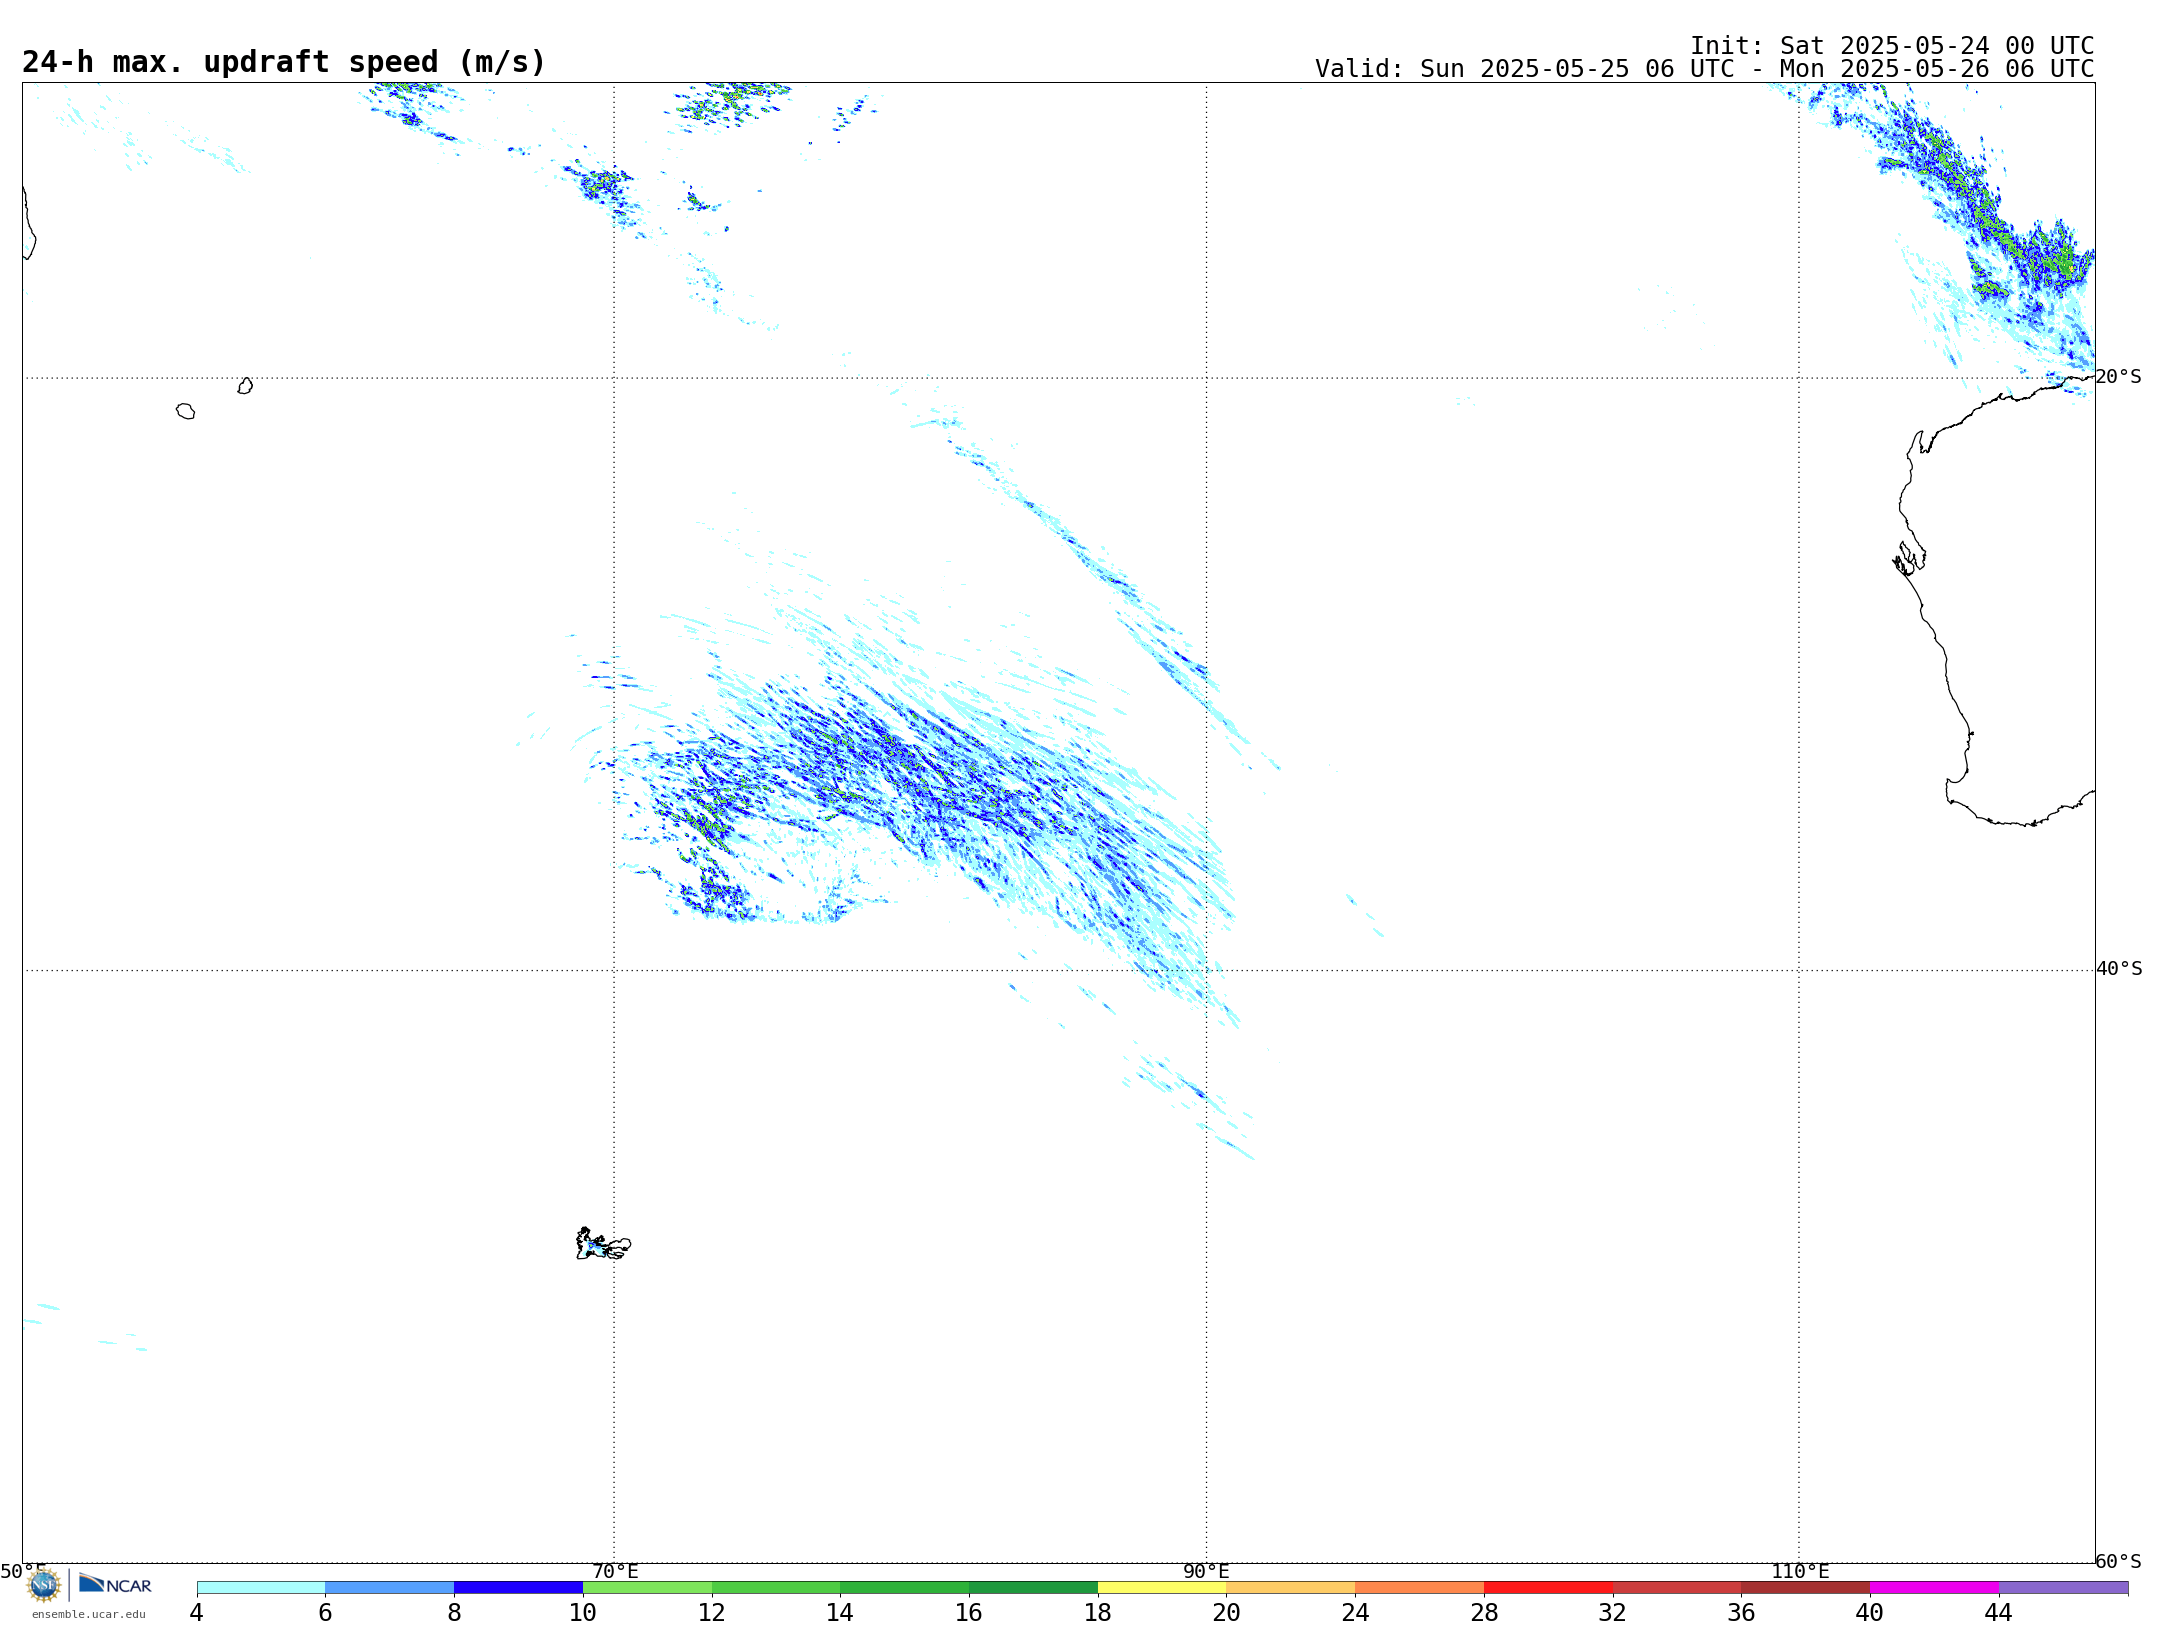Choose the yellow 18–20 colorbar segment

click(1162, 1587)
